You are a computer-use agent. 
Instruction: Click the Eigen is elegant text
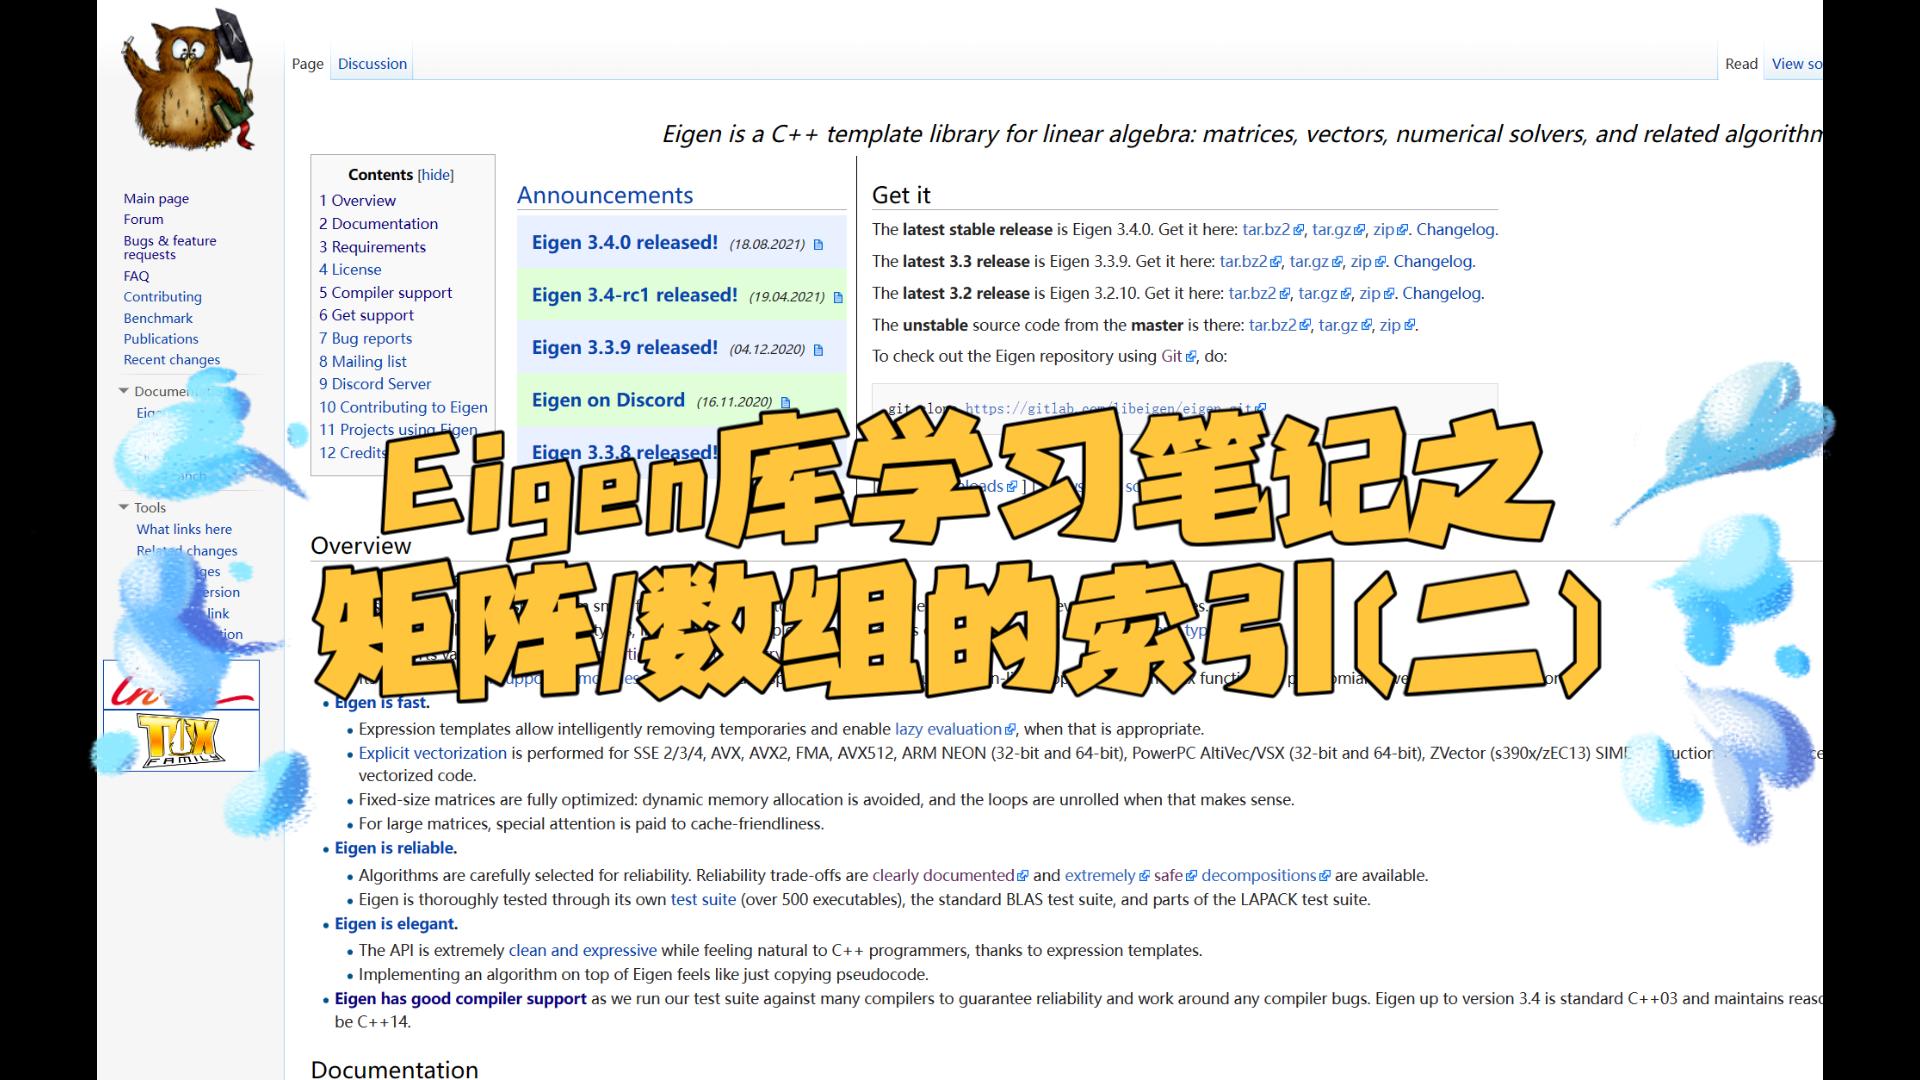pos(396,925)
